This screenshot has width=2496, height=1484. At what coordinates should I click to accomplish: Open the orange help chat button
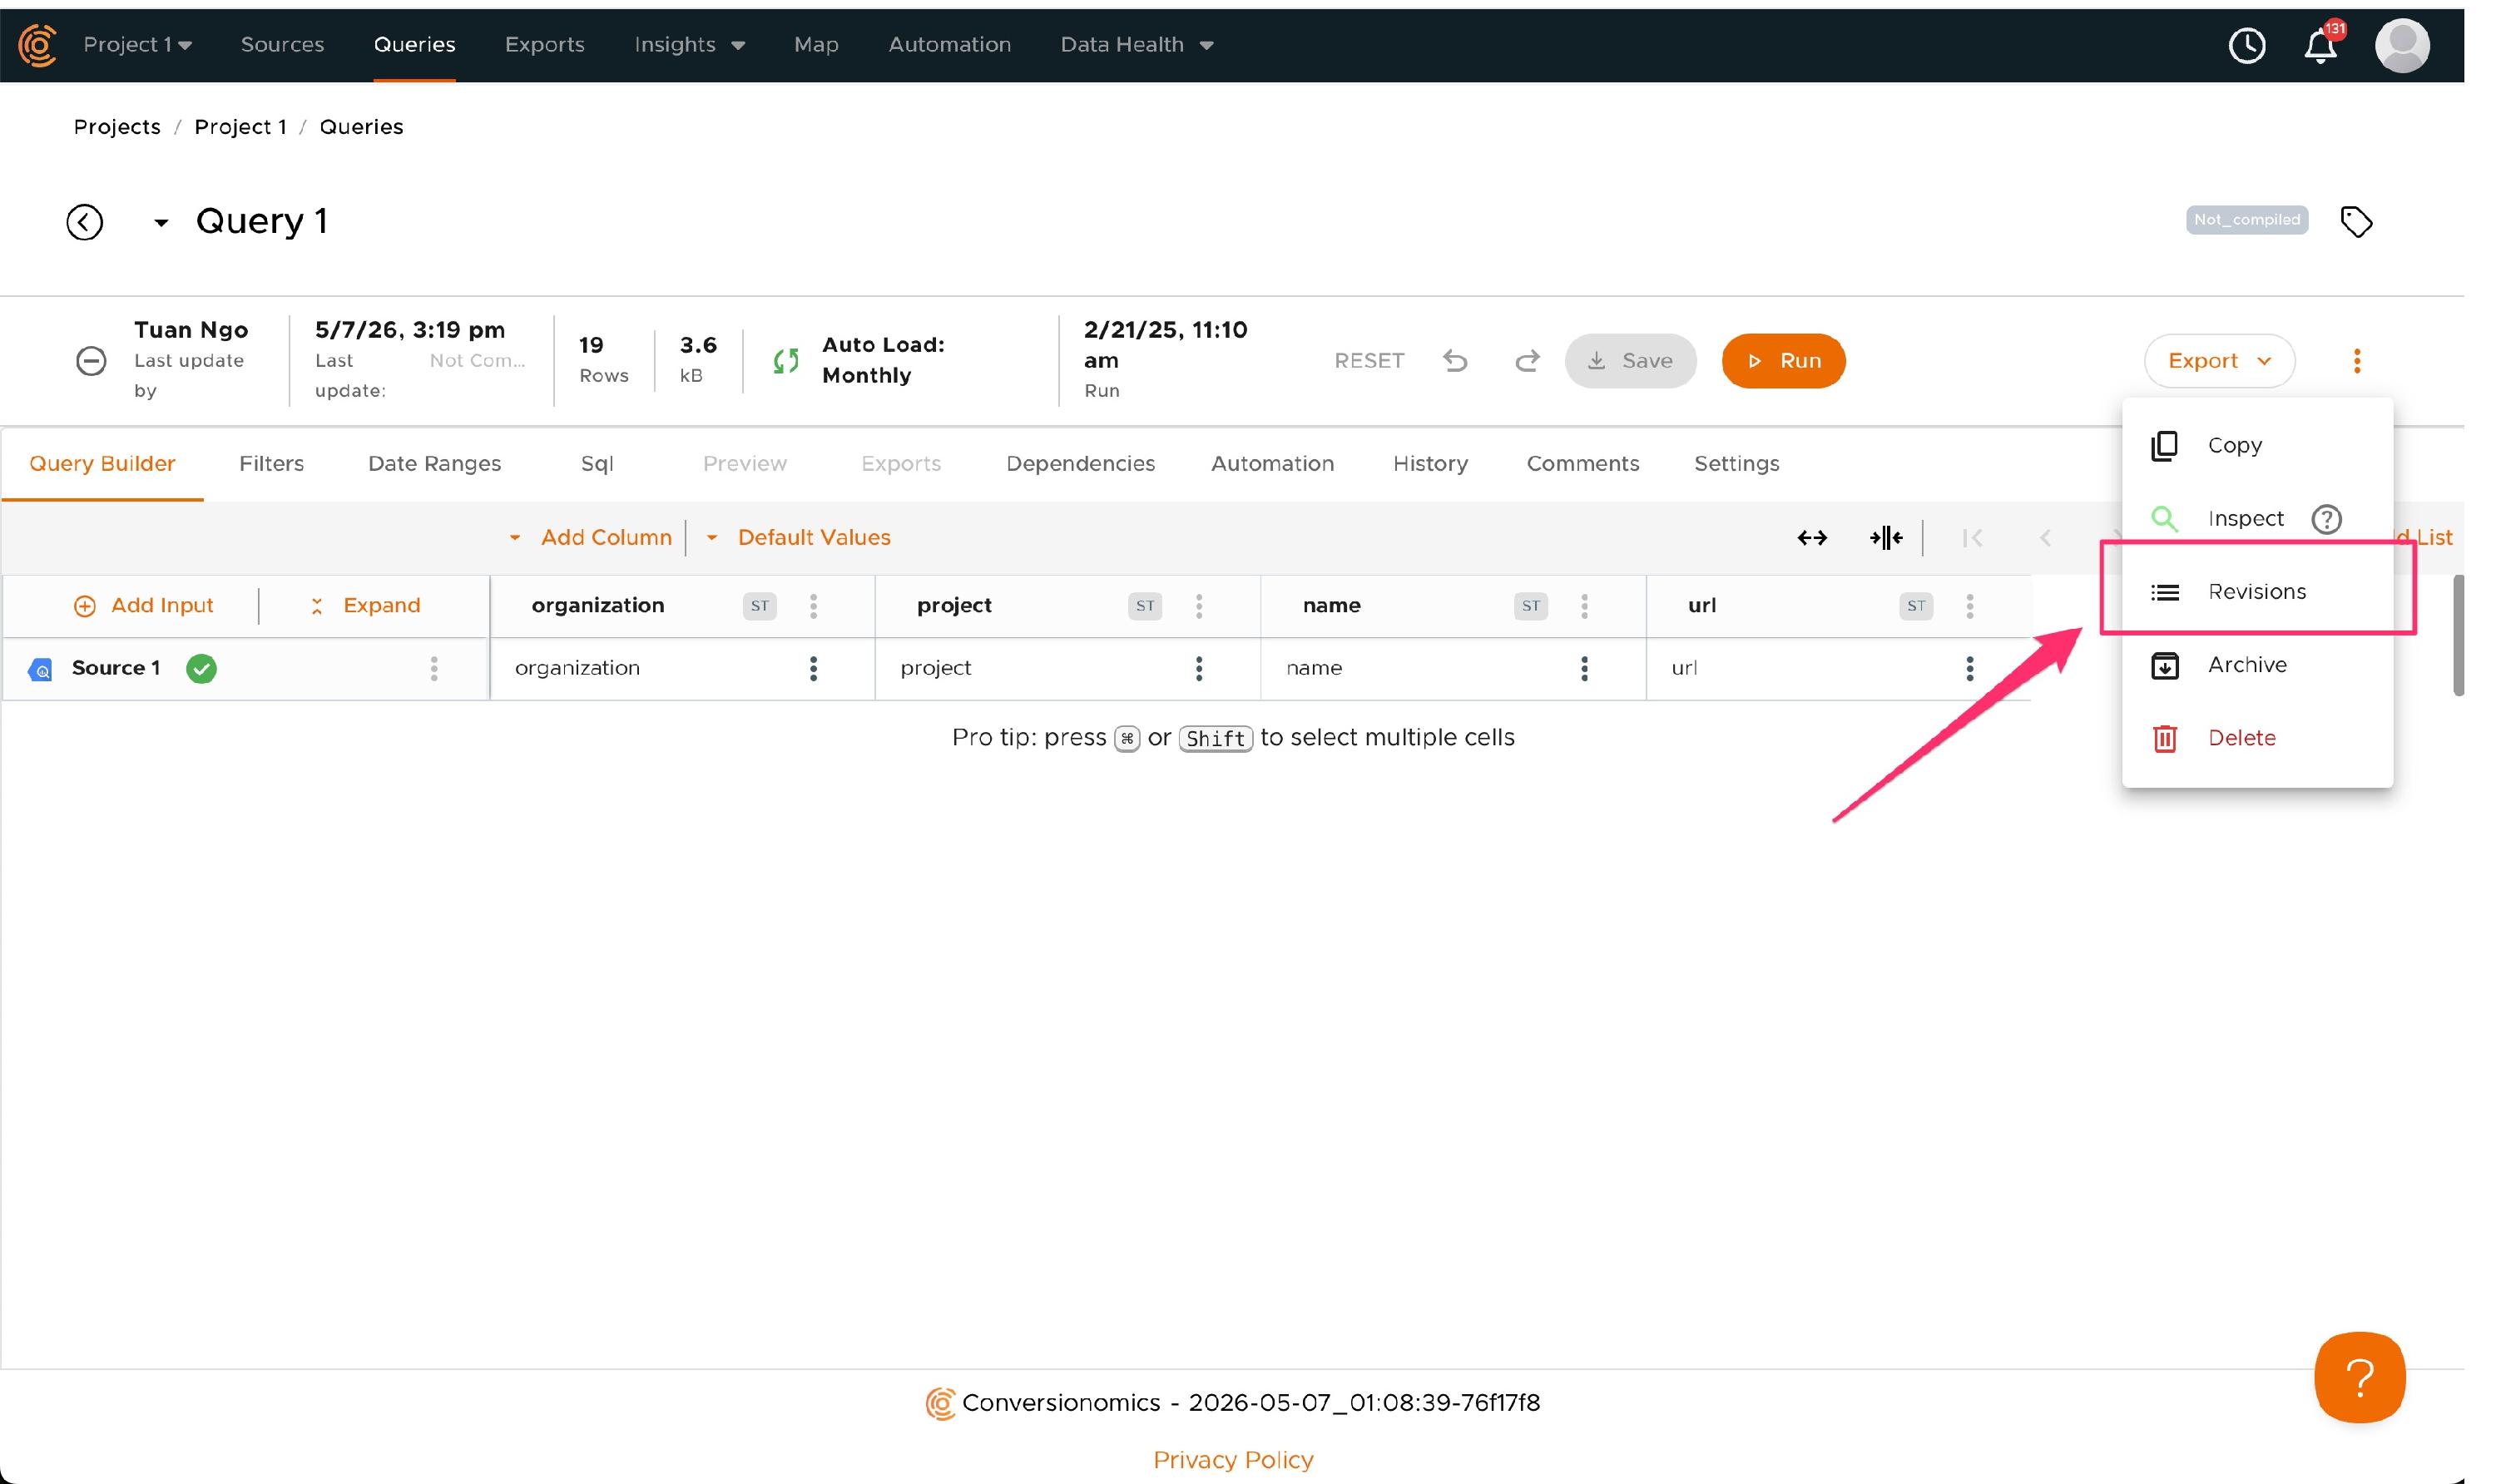tap(2359, 1377)
